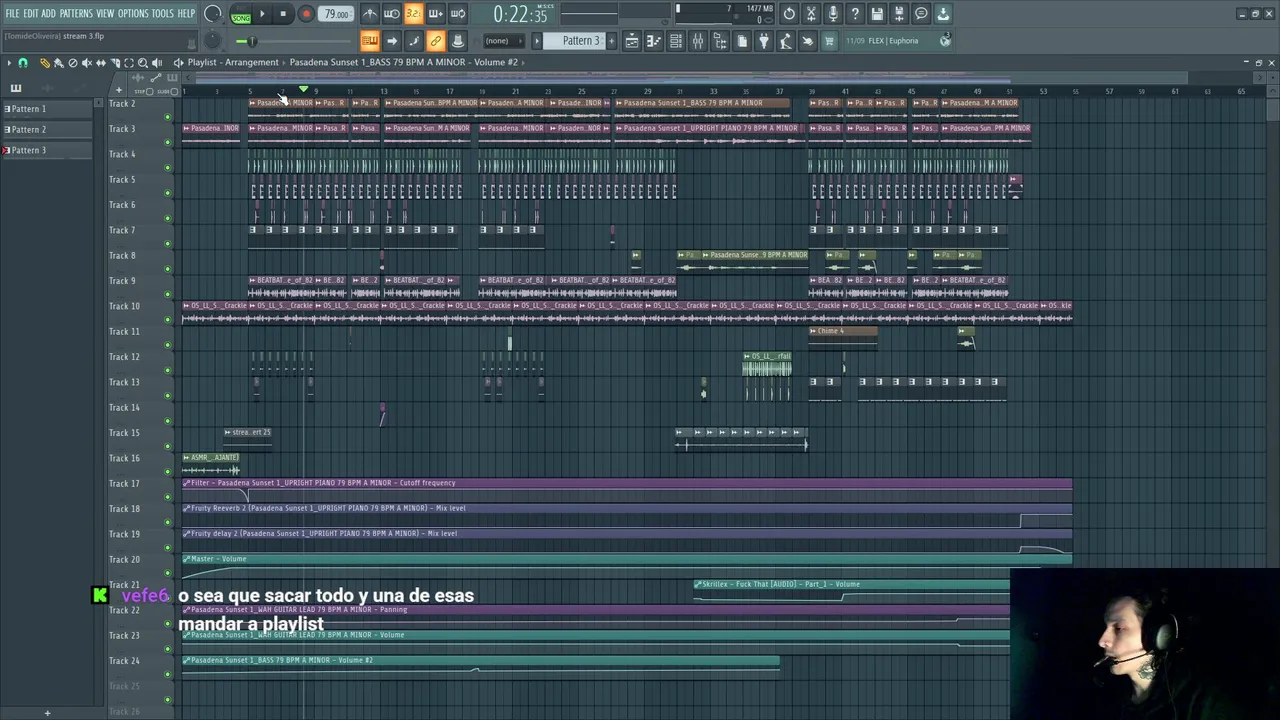Screen dimensions: 1280x720
Task: Open the Playlist view icon
Action: click(x=632, y=41)
